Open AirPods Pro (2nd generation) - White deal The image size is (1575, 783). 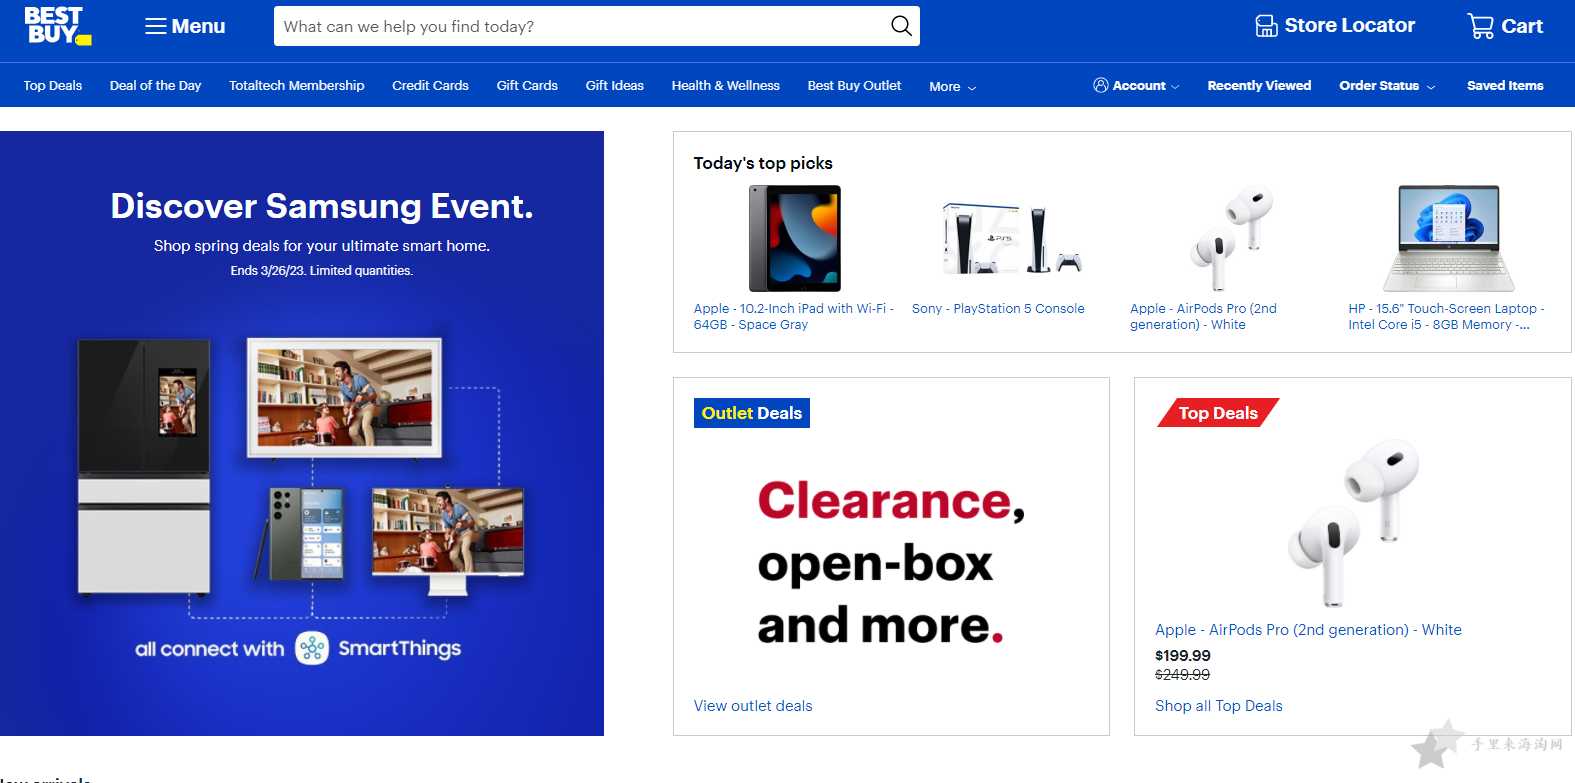1308,630
